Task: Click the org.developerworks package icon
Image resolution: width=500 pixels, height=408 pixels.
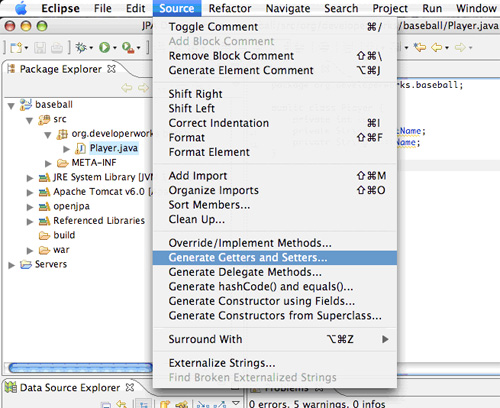Action: coord(62,134)
